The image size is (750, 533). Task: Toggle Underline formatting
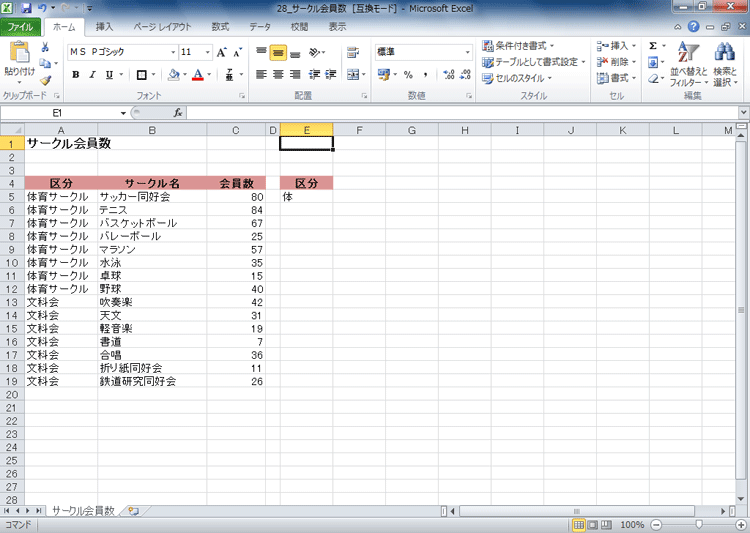(109, 75)
